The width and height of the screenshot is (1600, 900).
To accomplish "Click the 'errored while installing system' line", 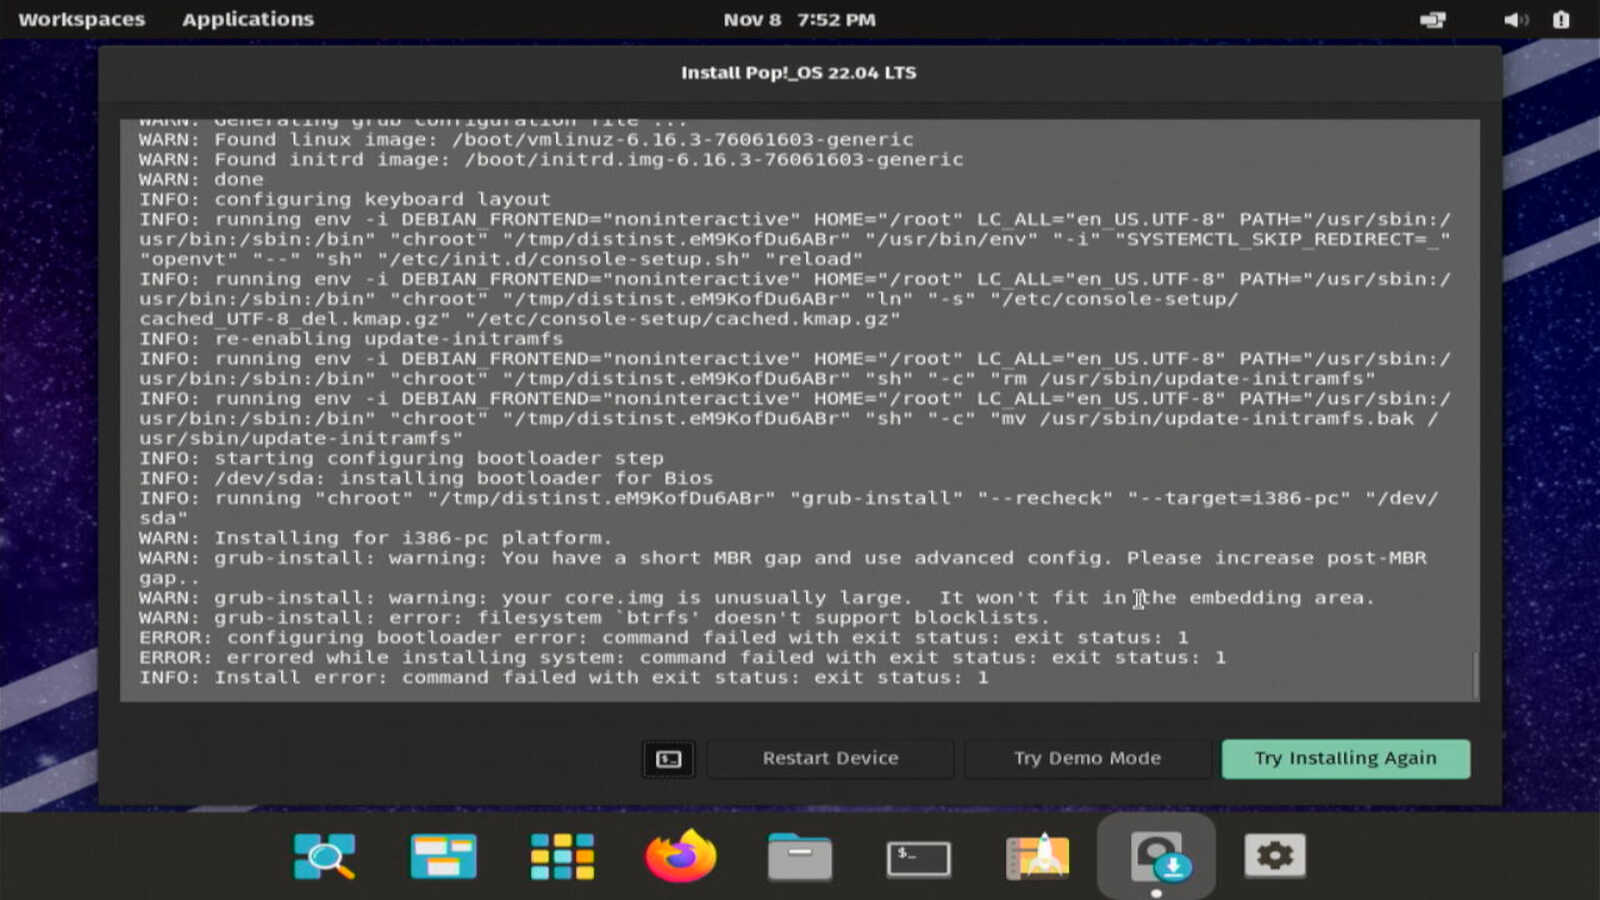I will click(682, 658).
